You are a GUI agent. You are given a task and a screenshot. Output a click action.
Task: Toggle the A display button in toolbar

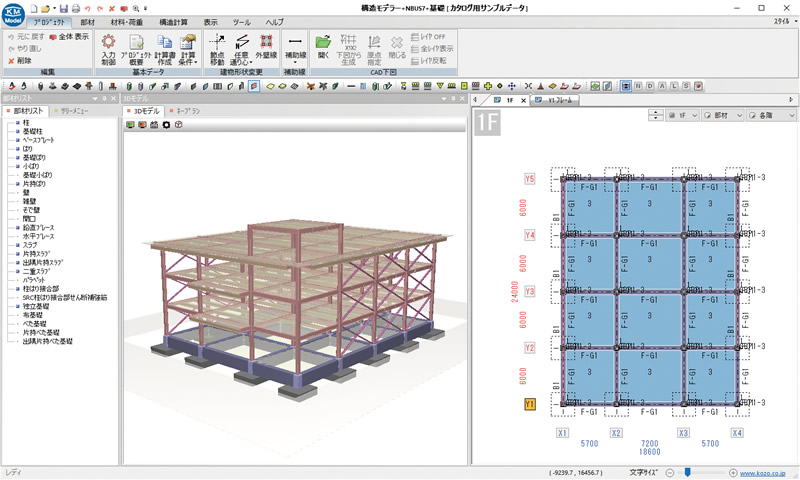[662, 86]
